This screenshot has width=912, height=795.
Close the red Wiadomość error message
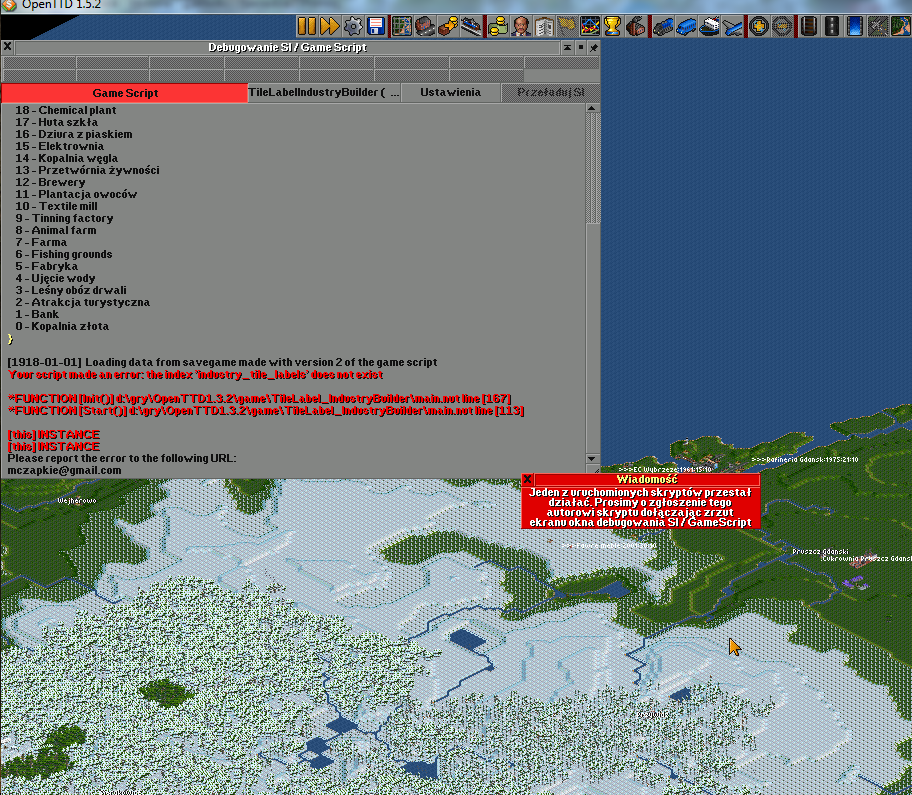pyautogui.click(x=528, y=480)
